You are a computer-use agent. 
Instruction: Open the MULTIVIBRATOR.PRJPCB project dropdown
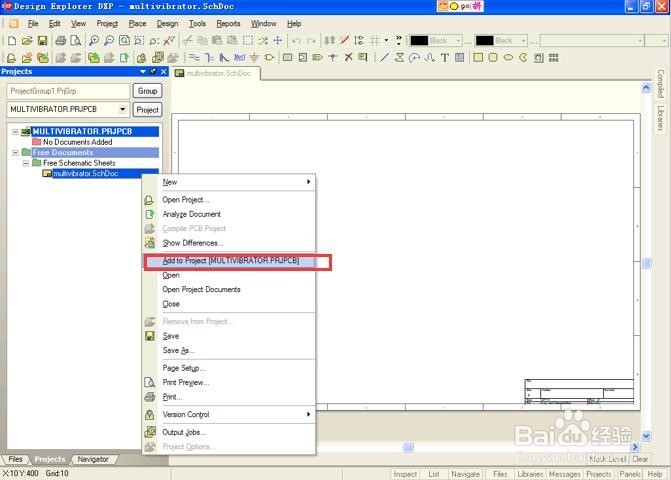[122, 110]
